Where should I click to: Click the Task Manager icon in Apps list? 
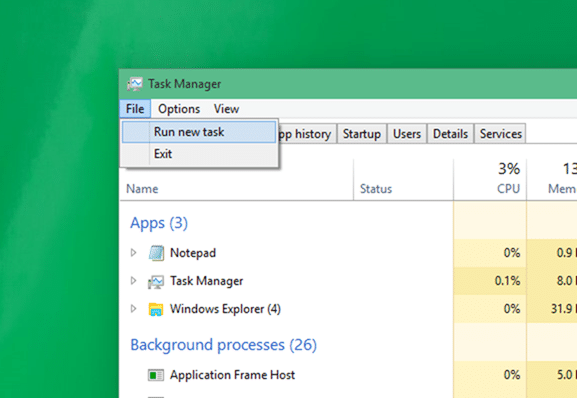[156, 282]
